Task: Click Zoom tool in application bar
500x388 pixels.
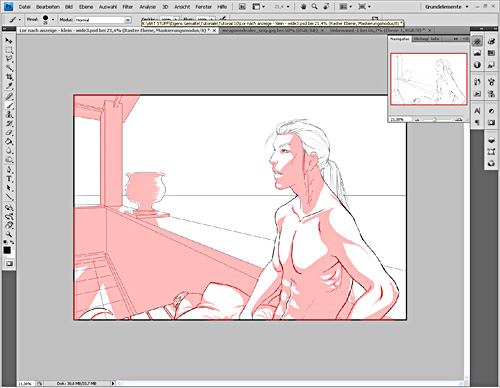Action: pos(314,7)
